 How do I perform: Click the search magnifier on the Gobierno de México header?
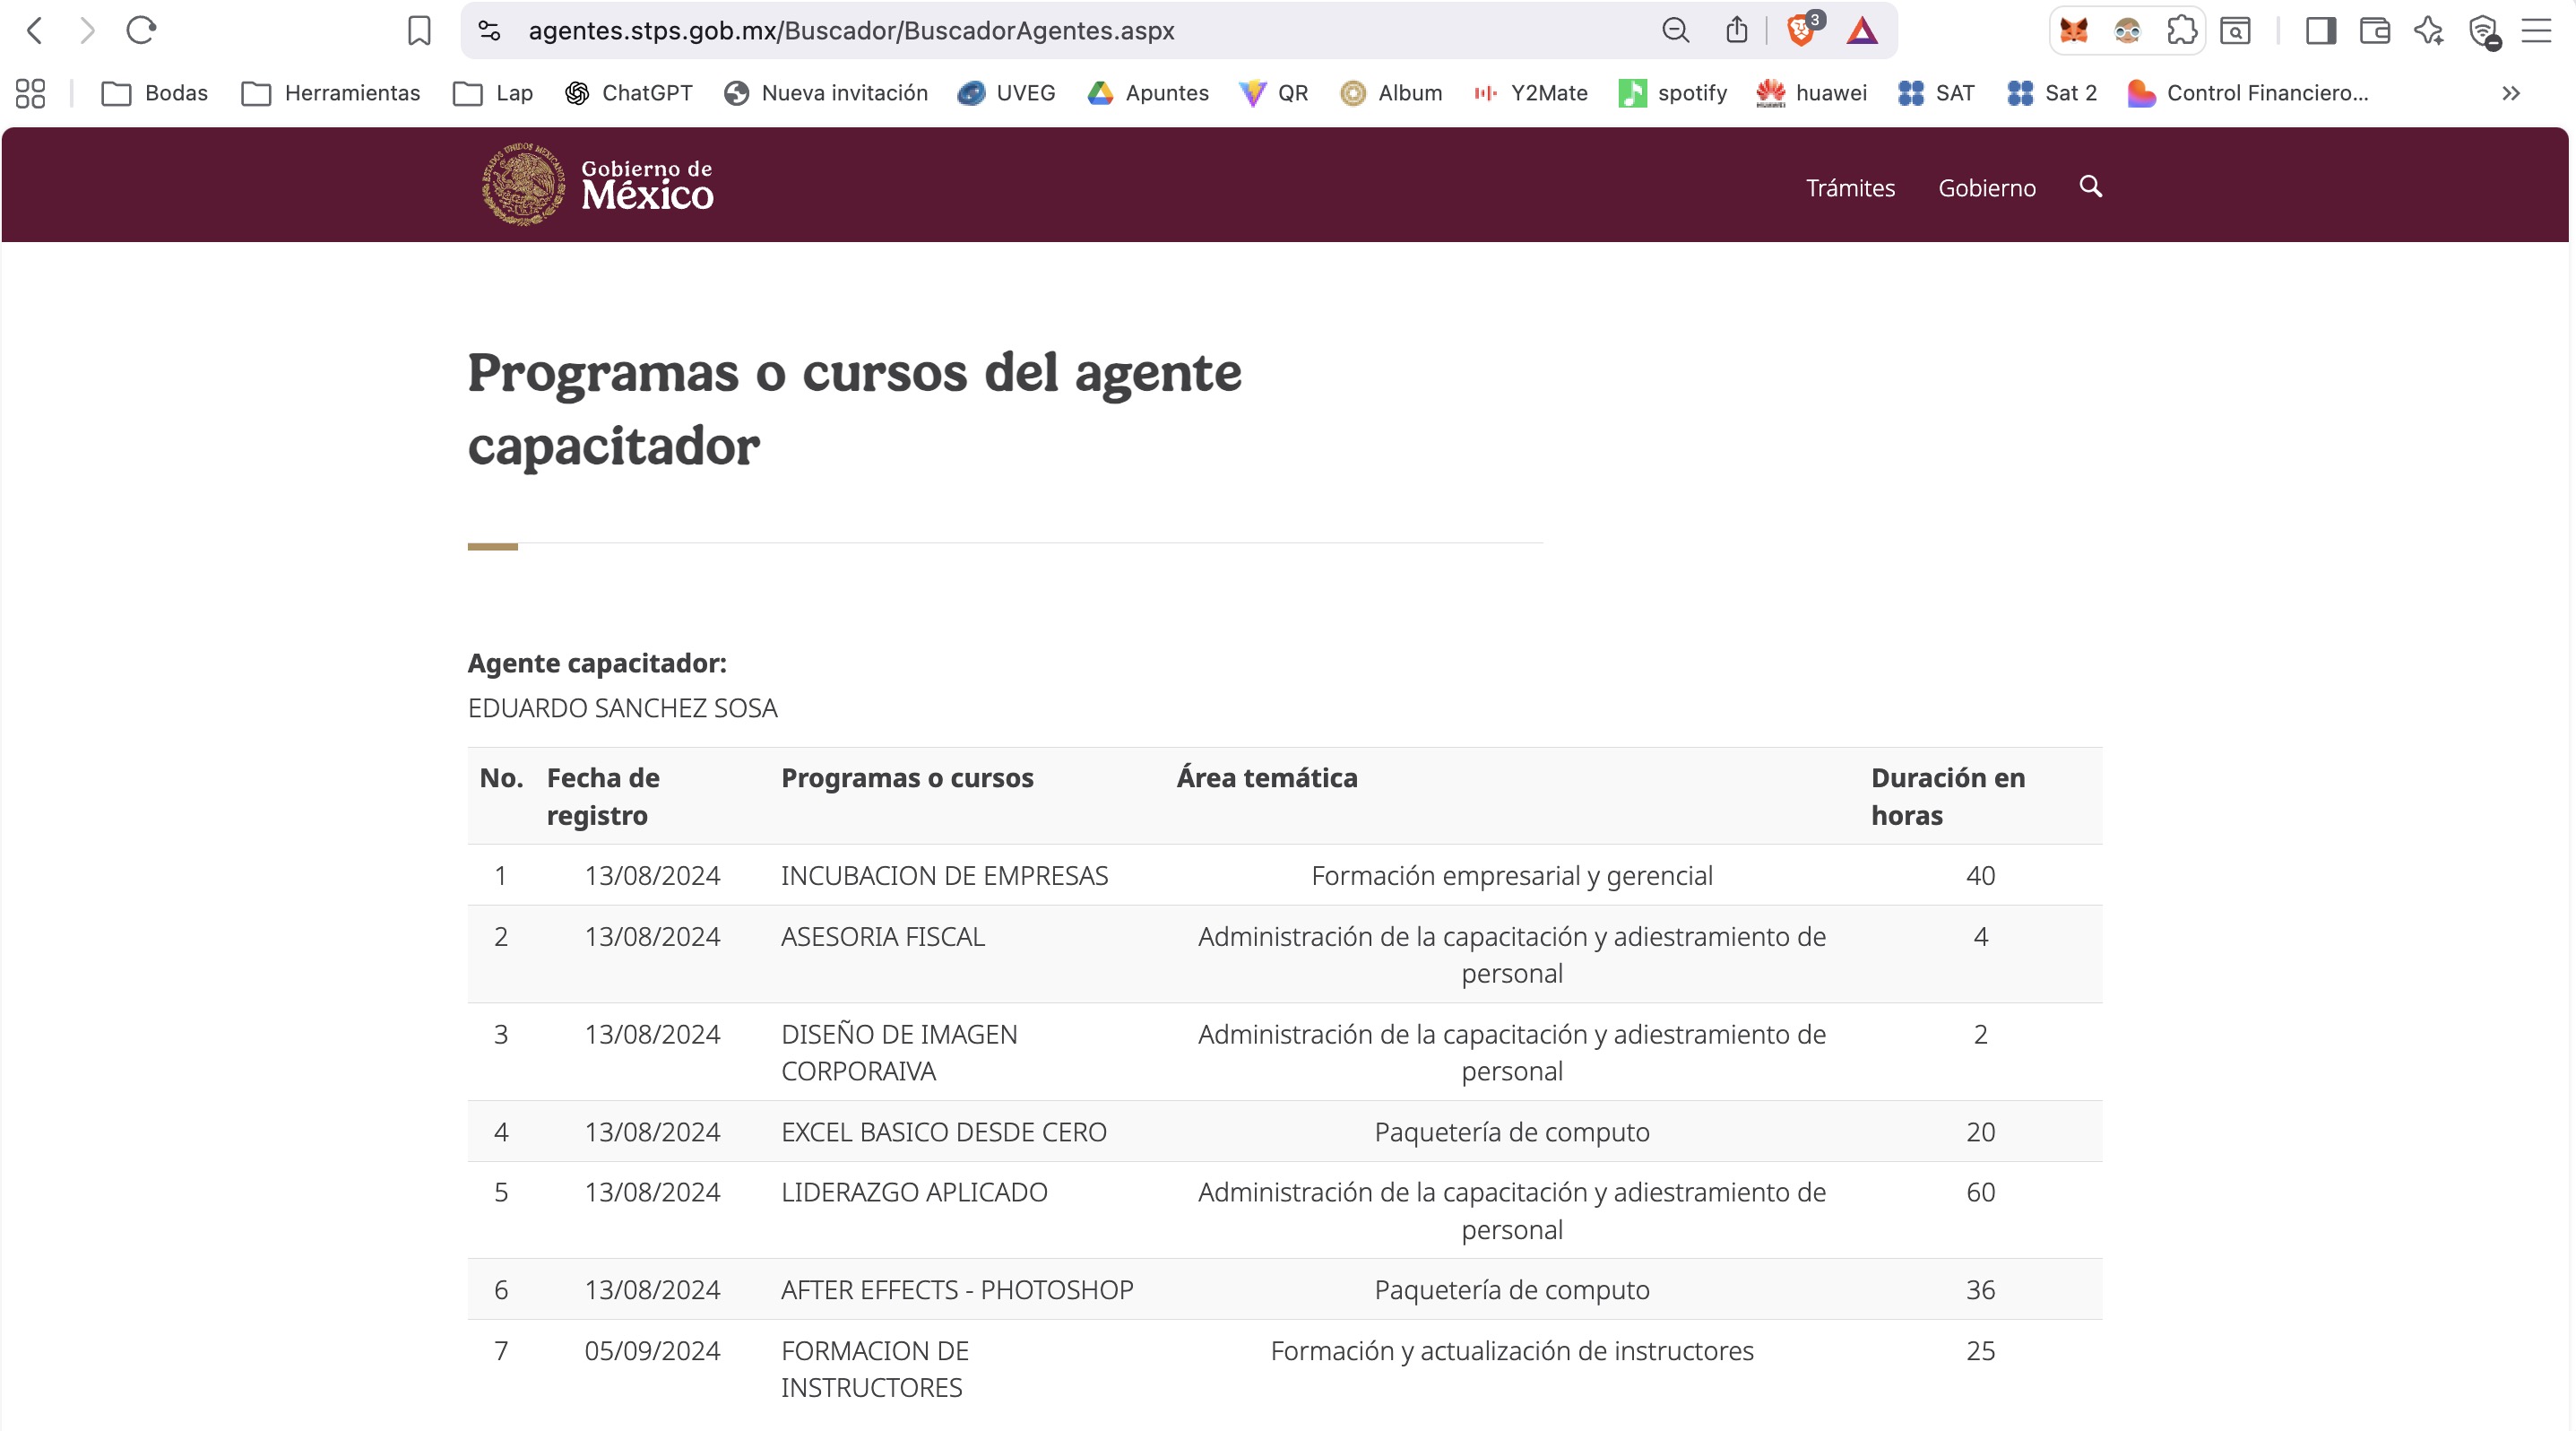pyautogui.click(x=2090, y=187)
